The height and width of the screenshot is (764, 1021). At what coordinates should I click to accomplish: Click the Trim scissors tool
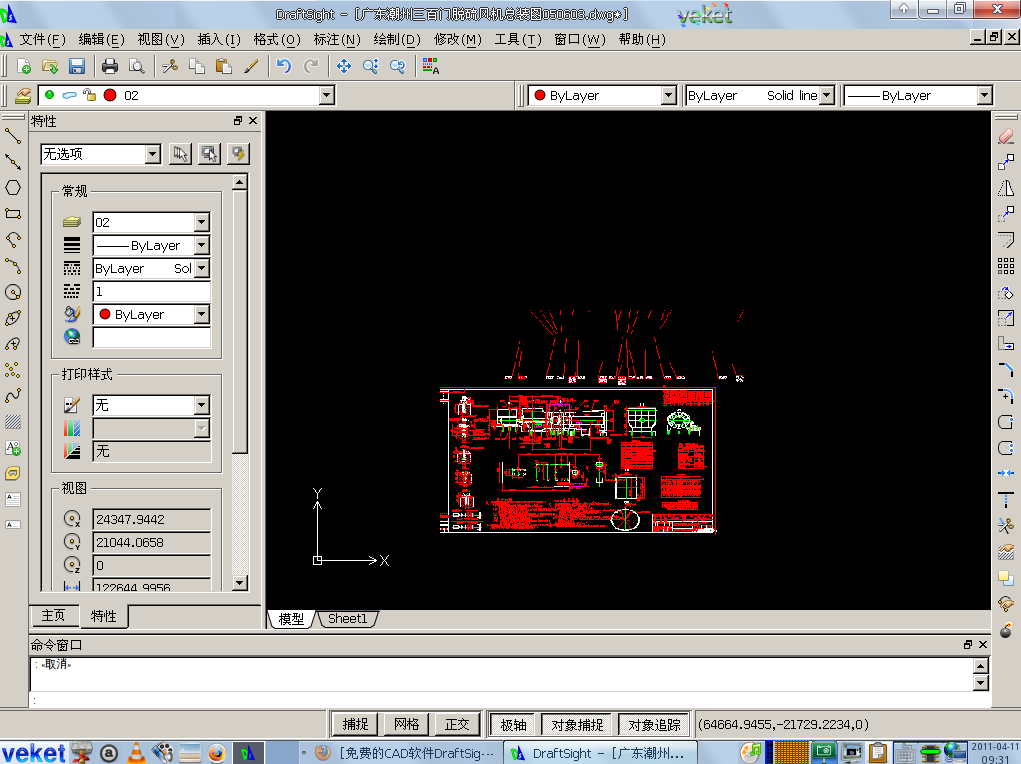(x=1006, y=525)
